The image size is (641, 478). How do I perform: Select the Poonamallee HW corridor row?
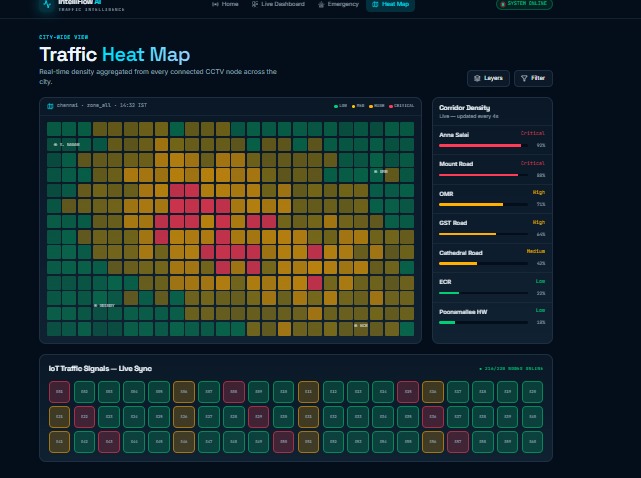[x=492, y=317]
